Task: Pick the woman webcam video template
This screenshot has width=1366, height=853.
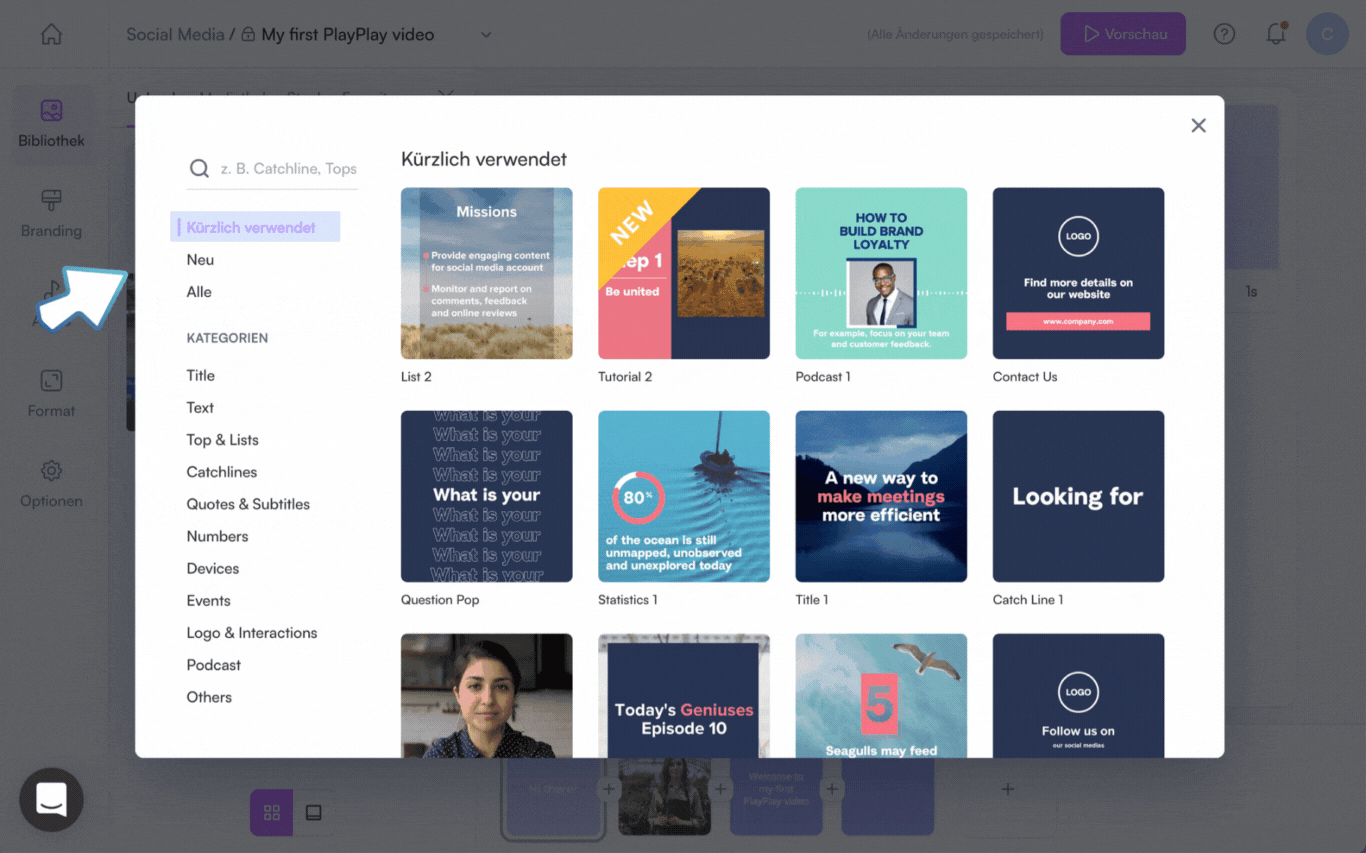Action: point(487,695)
